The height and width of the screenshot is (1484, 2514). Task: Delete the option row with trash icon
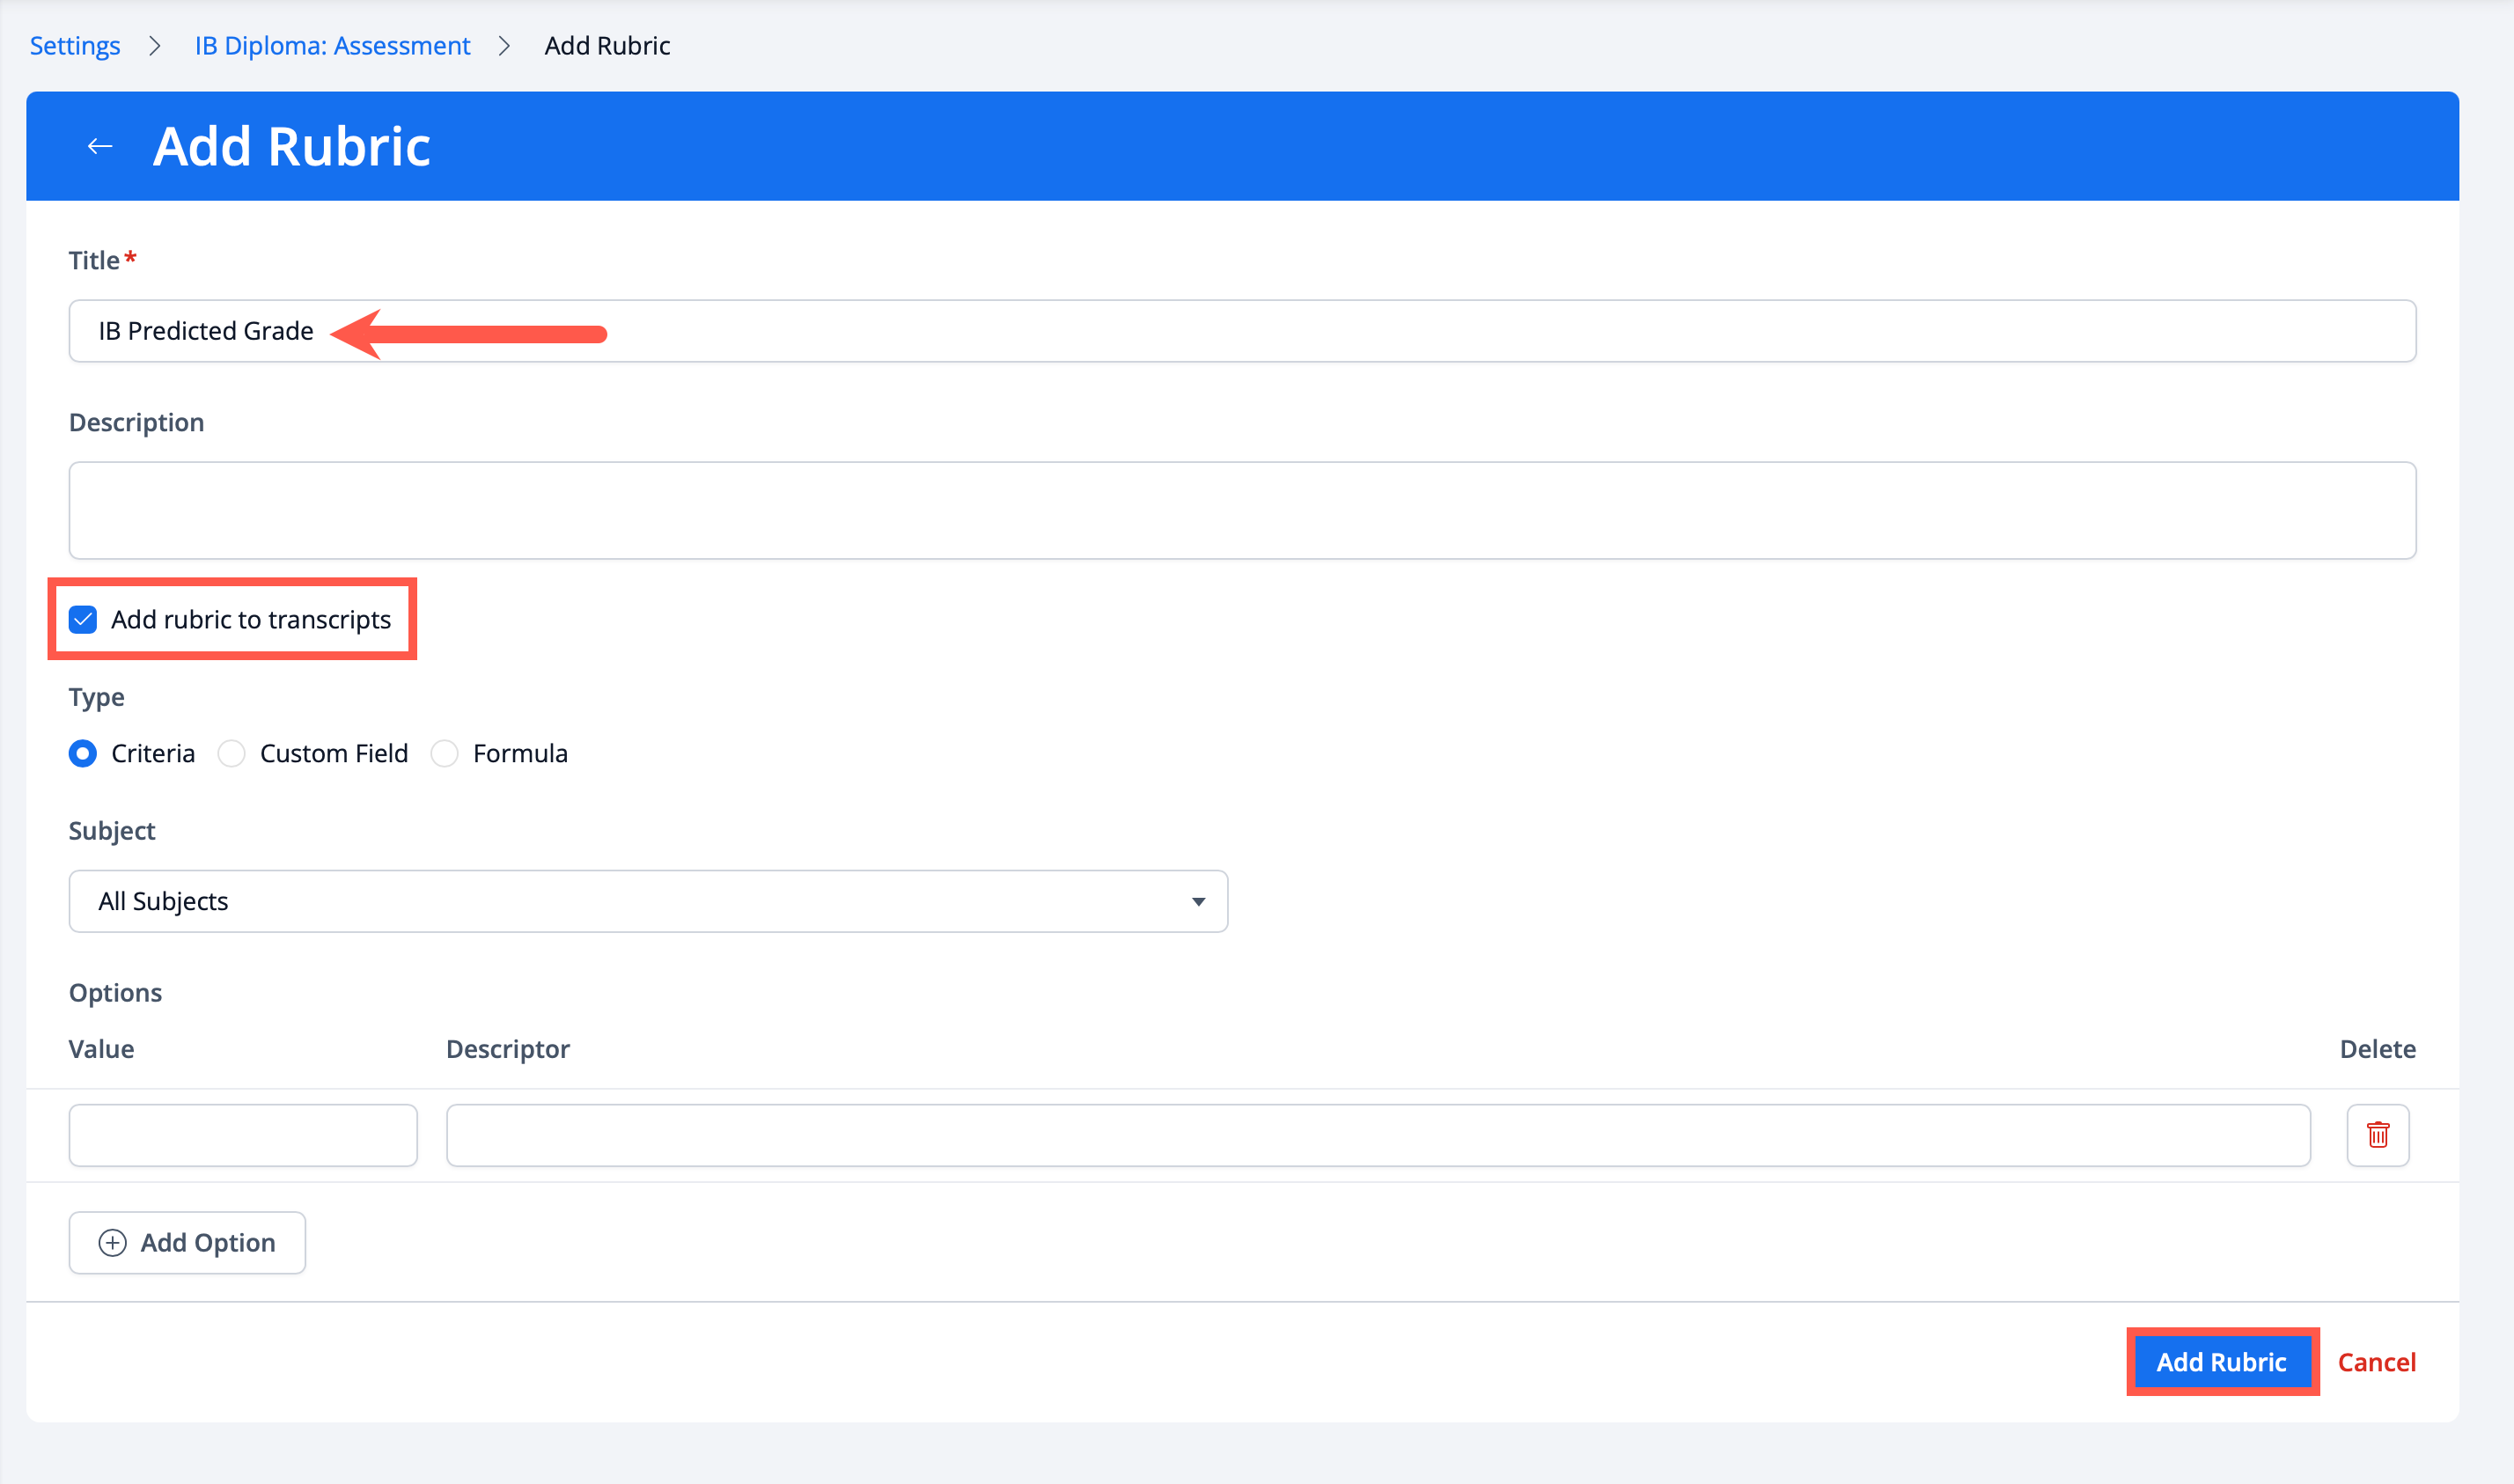(2377, 1135)
